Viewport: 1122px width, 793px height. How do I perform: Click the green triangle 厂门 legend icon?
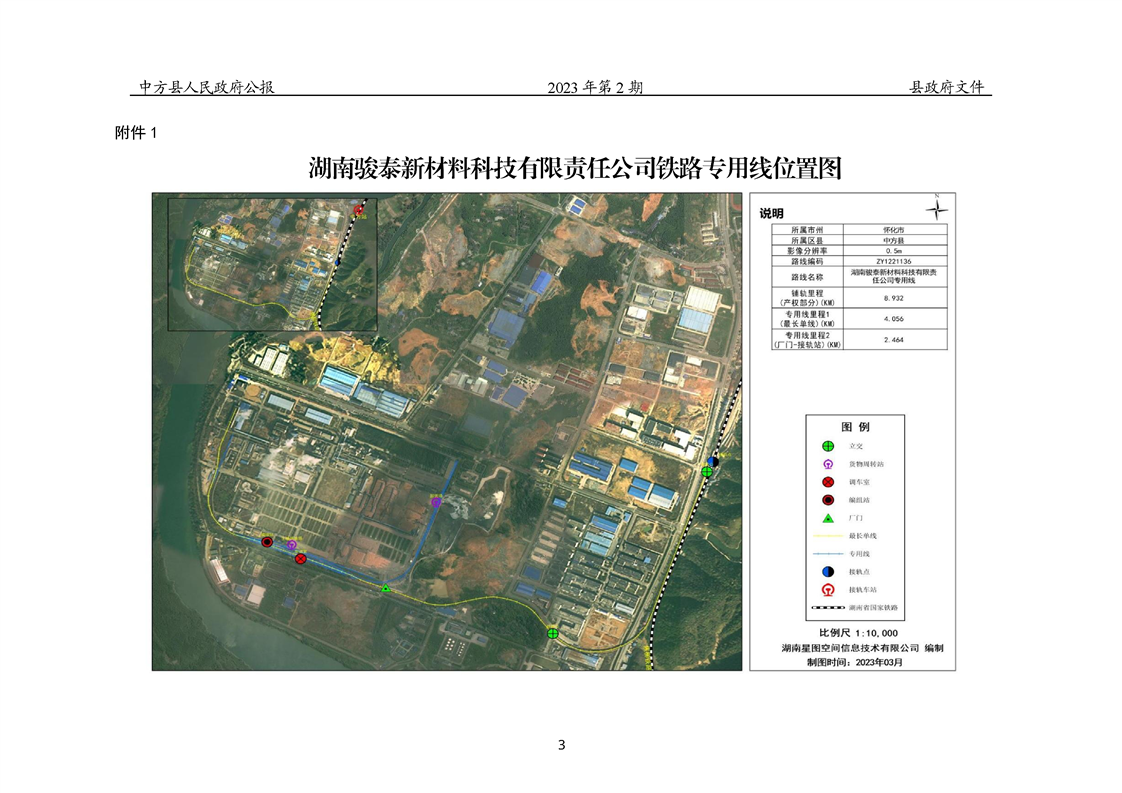click(828, 517)
